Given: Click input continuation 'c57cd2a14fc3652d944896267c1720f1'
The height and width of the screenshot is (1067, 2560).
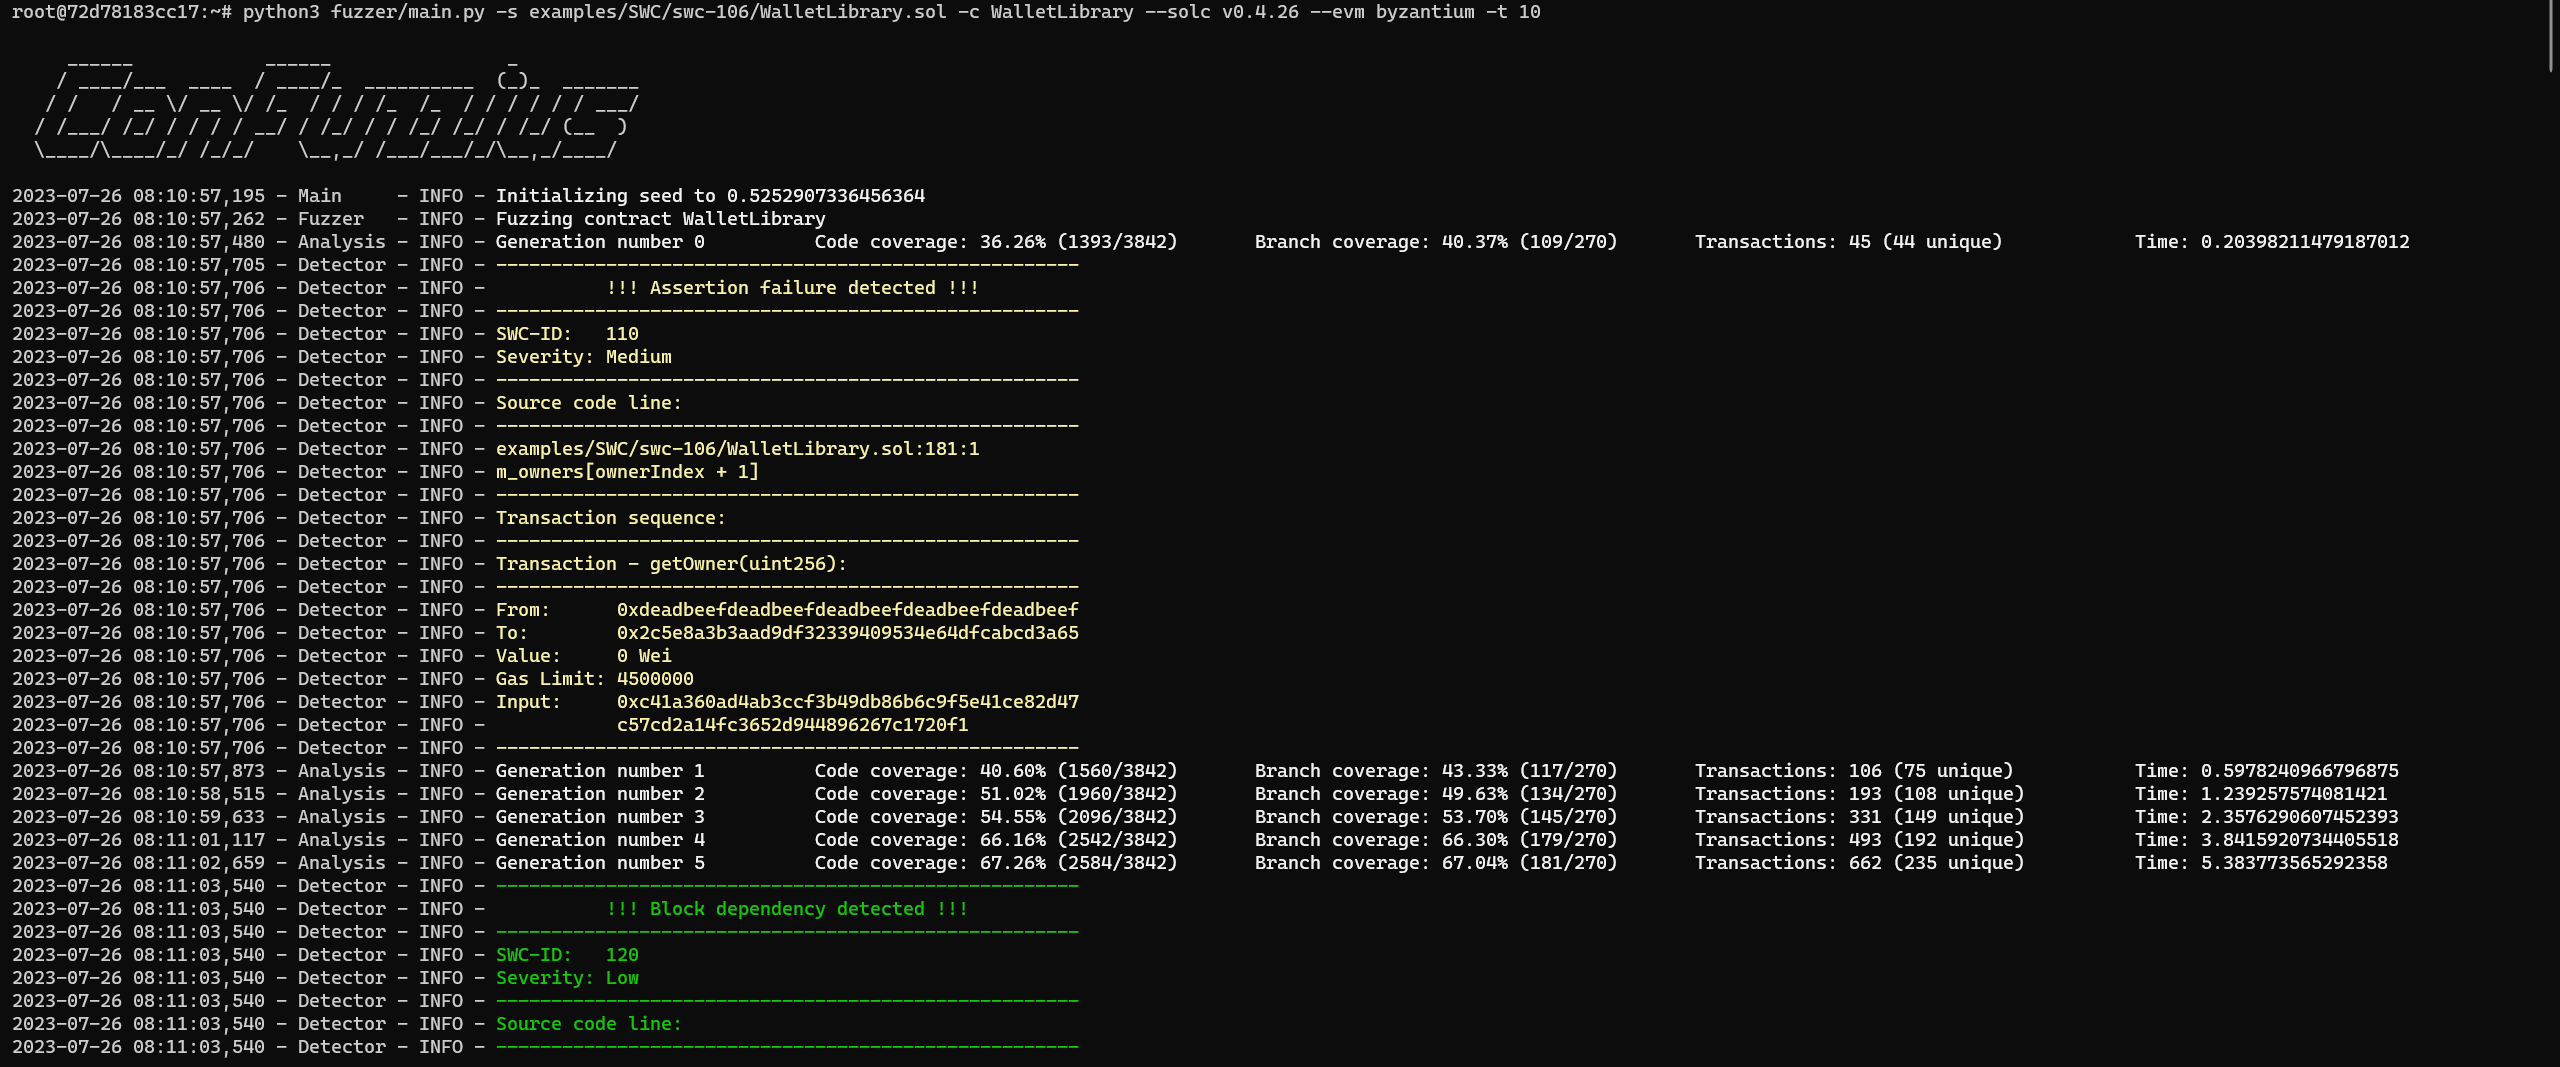Looking at the screenshot, I should point(793,725).
